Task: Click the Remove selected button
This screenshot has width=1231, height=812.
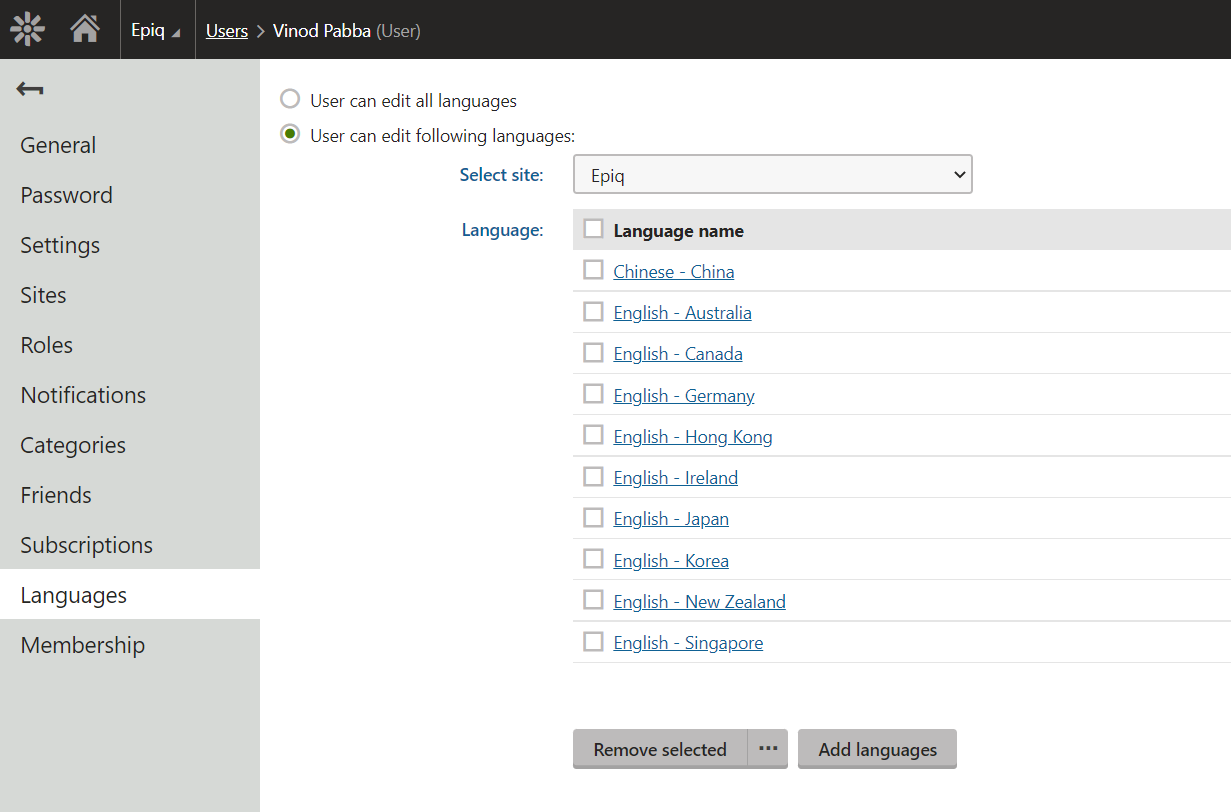Action: [659, 749]
